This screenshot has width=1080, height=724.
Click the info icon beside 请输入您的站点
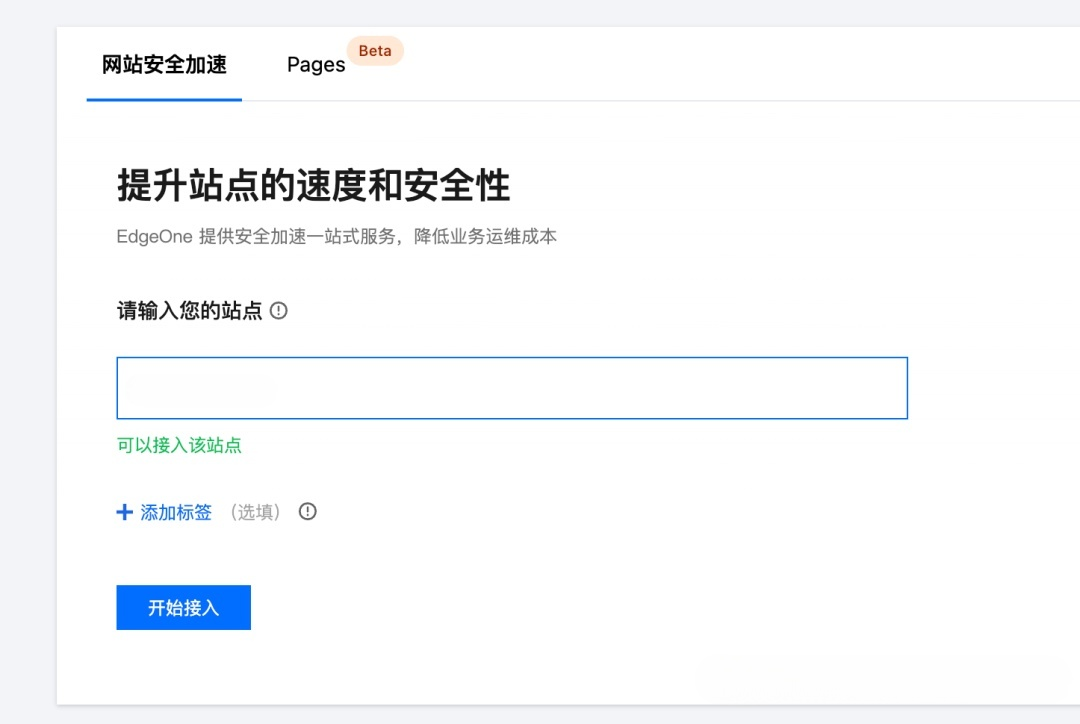pyautogui.click(x=279, y=311)
